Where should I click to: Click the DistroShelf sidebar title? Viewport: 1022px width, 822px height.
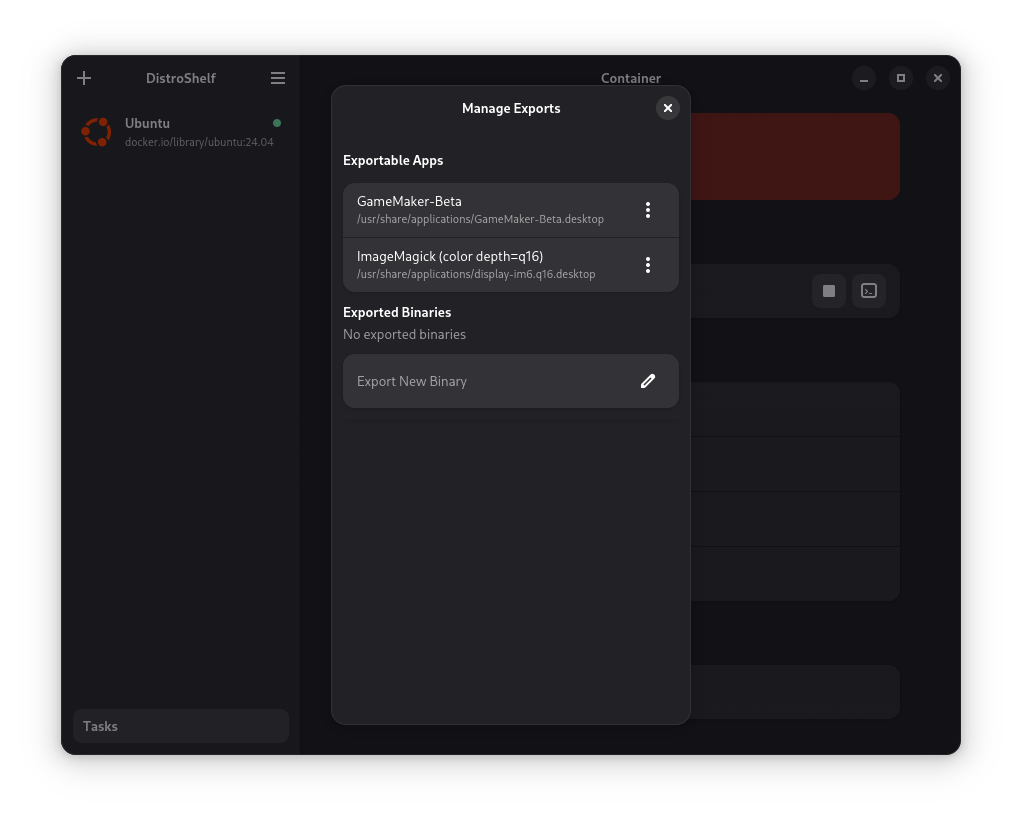point(181,78)
